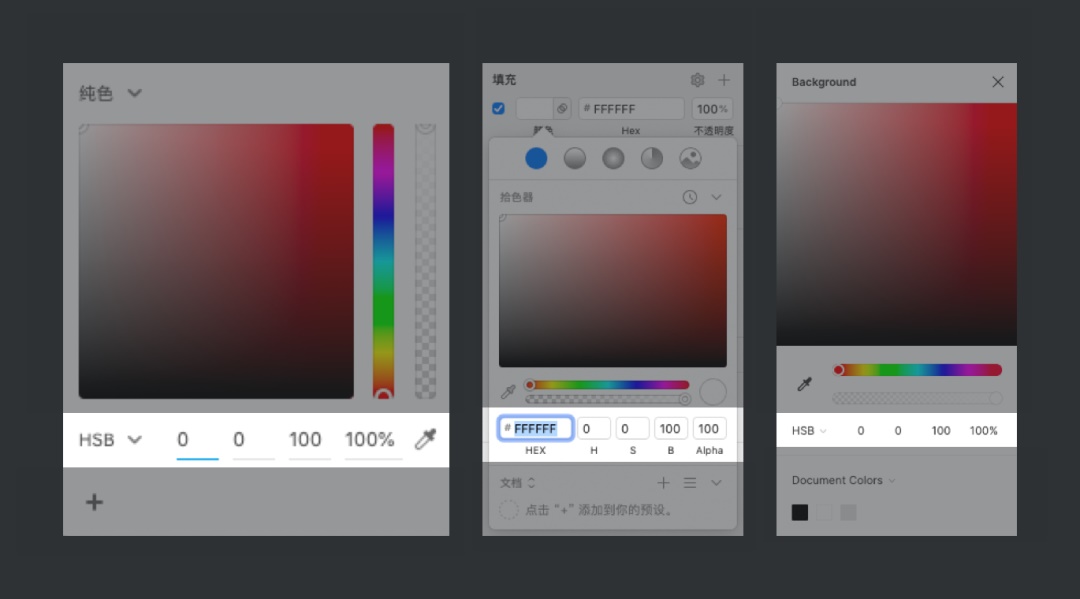Switch to the linear gradient tab
The image size is (1080, 599).
click(x=575, y=158)
